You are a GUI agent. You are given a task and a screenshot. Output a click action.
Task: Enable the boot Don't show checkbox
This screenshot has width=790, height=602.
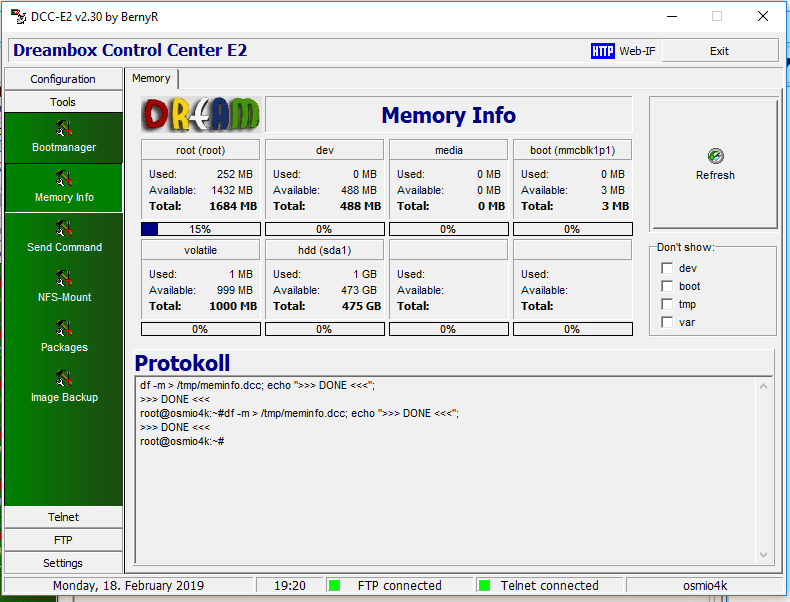[667, 286]
